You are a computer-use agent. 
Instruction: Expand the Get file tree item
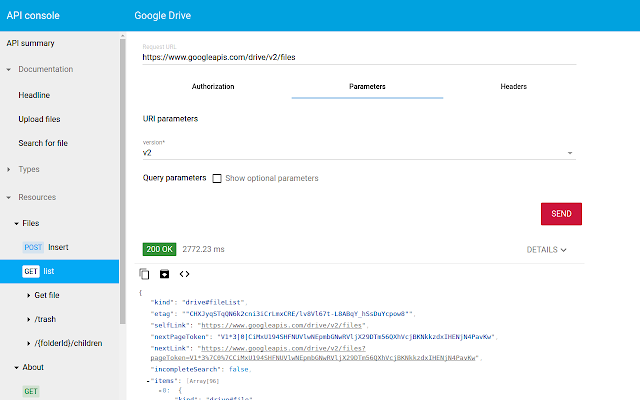(x=29, y=296)
